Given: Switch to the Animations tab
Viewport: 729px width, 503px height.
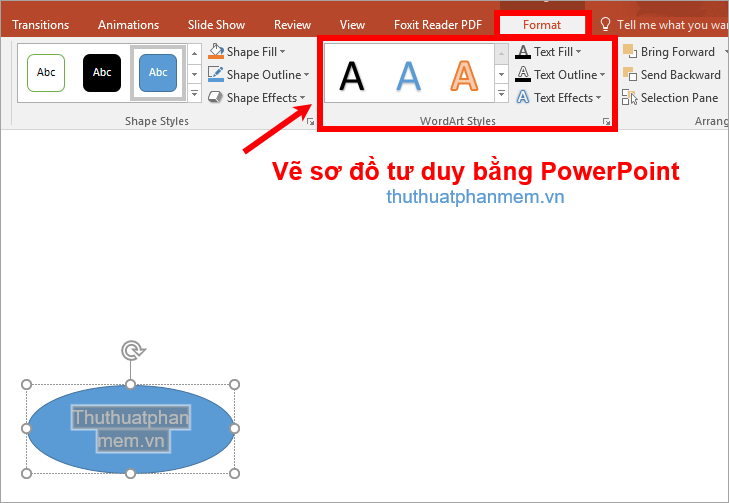Looking at the screenshot, I should [128, 25].
